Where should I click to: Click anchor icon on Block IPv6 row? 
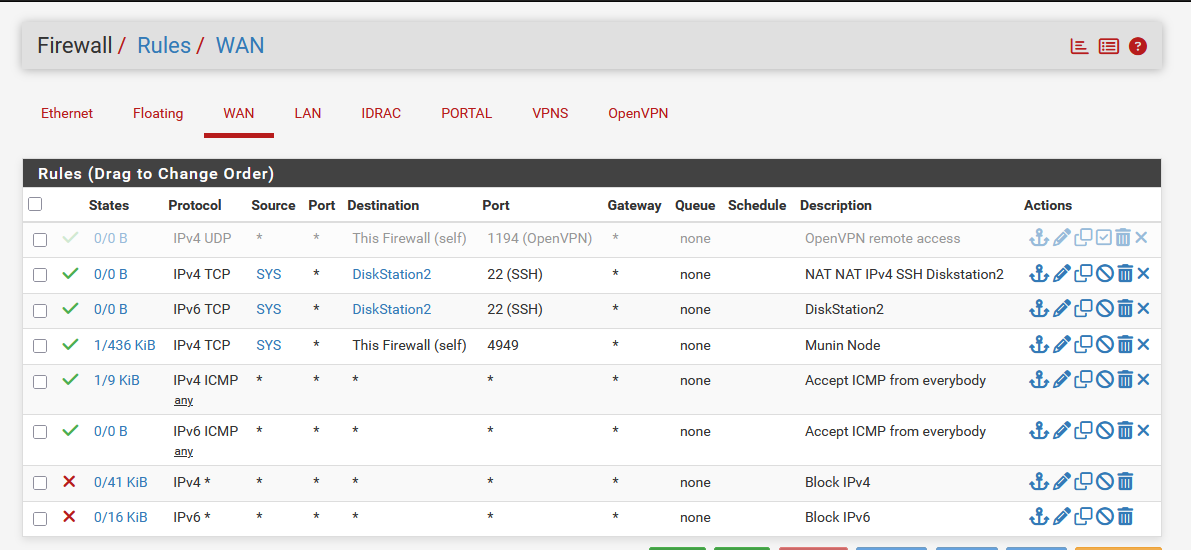click(1038, 517)
